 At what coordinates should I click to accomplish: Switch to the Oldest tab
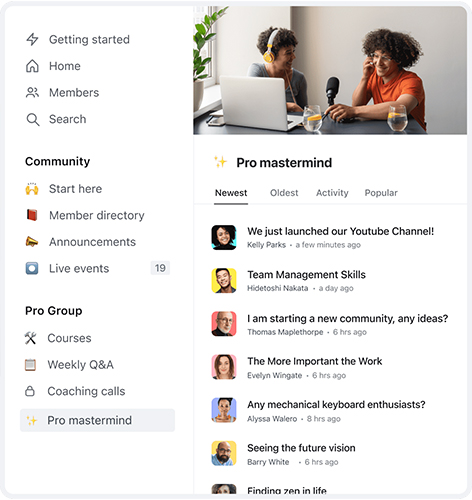(x=284, y=193)
